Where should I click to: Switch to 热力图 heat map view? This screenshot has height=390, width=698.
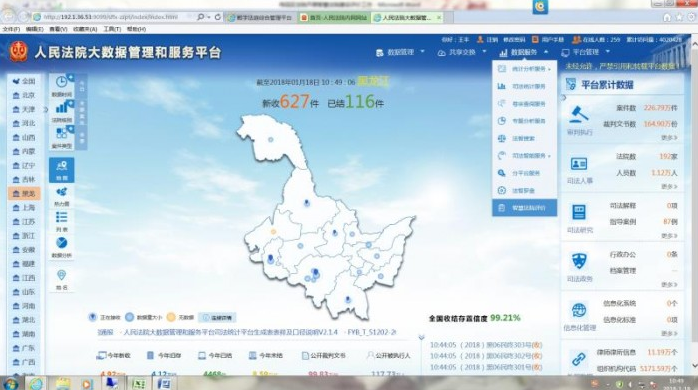click(x=61, y=196)
